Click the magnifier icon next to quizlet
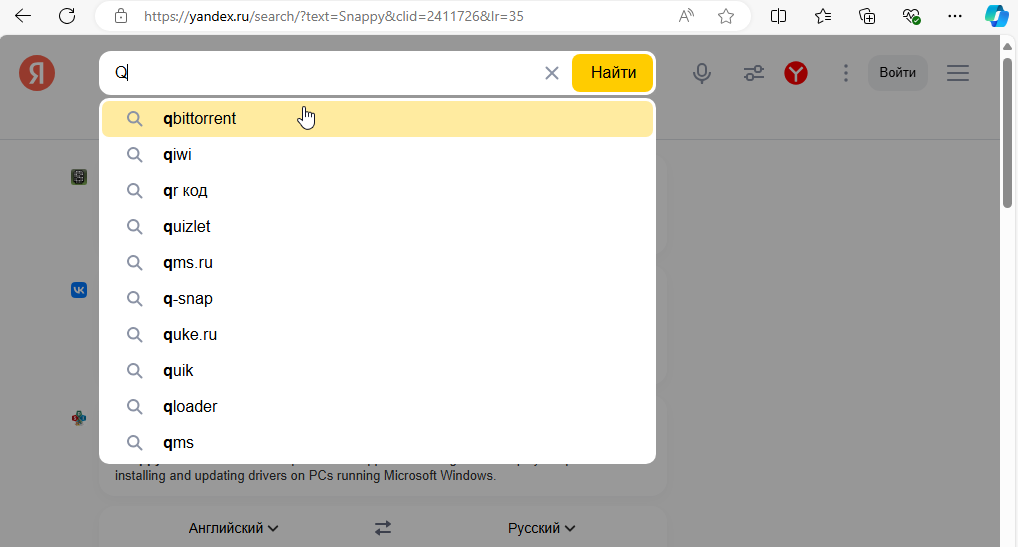The height and width of the screenshot is (547, 1018). (134, 226)
